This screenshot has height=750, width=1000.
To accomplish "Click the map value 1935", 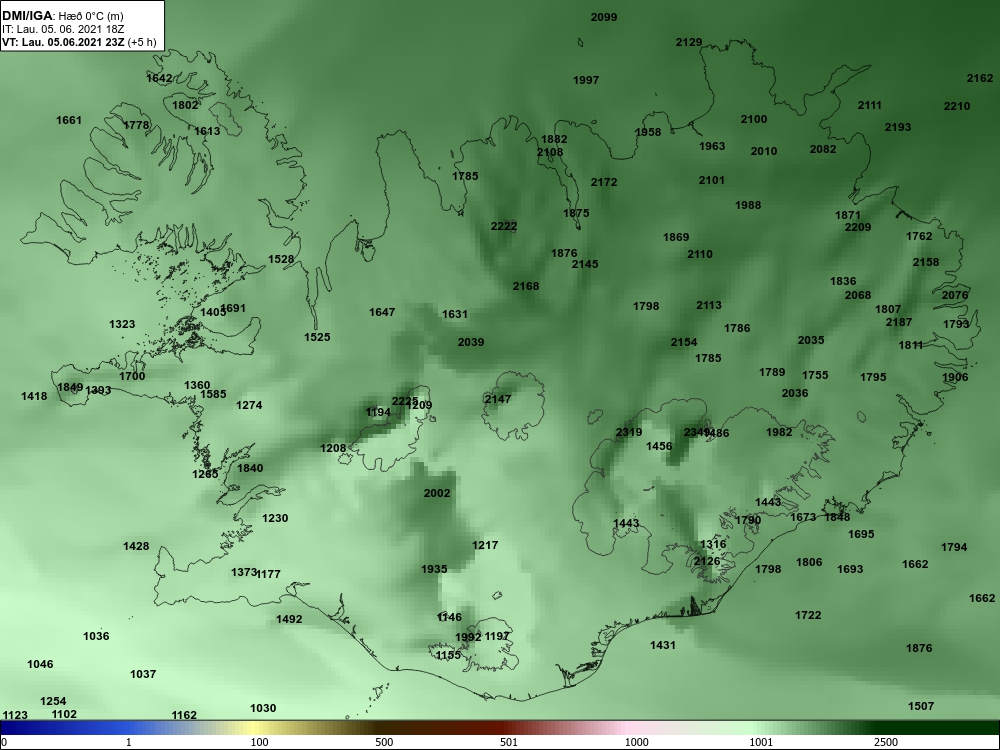I will pos(434,569).
